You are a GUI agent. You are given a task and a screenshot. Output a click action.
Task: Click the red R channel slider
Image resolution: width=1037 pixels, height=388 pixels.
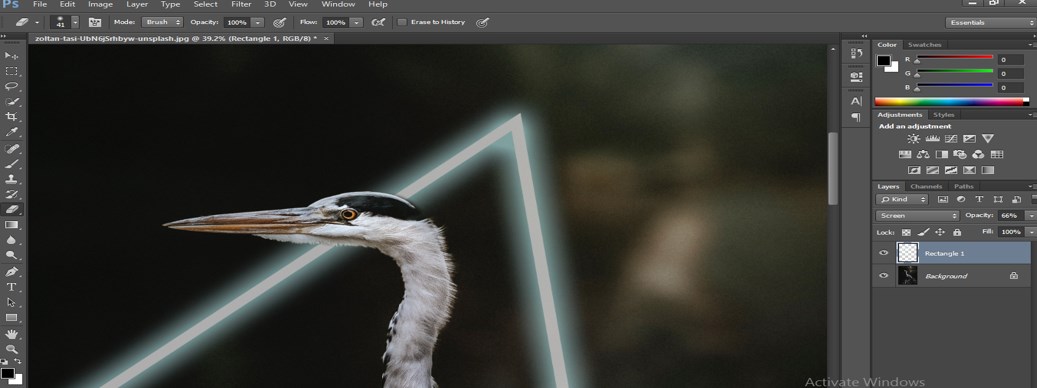(x=954, y=58)
